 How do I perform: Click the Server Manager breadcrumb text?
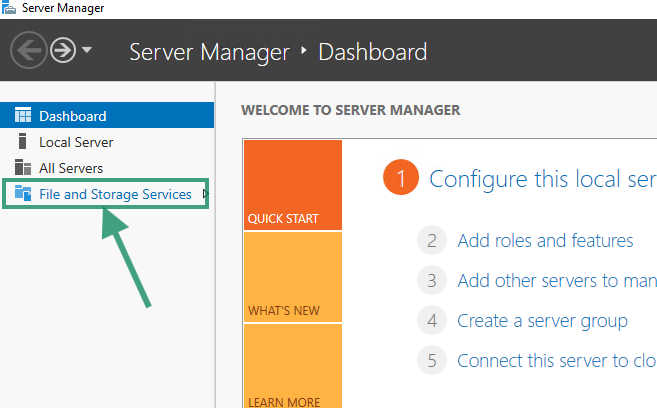(210, 52)
